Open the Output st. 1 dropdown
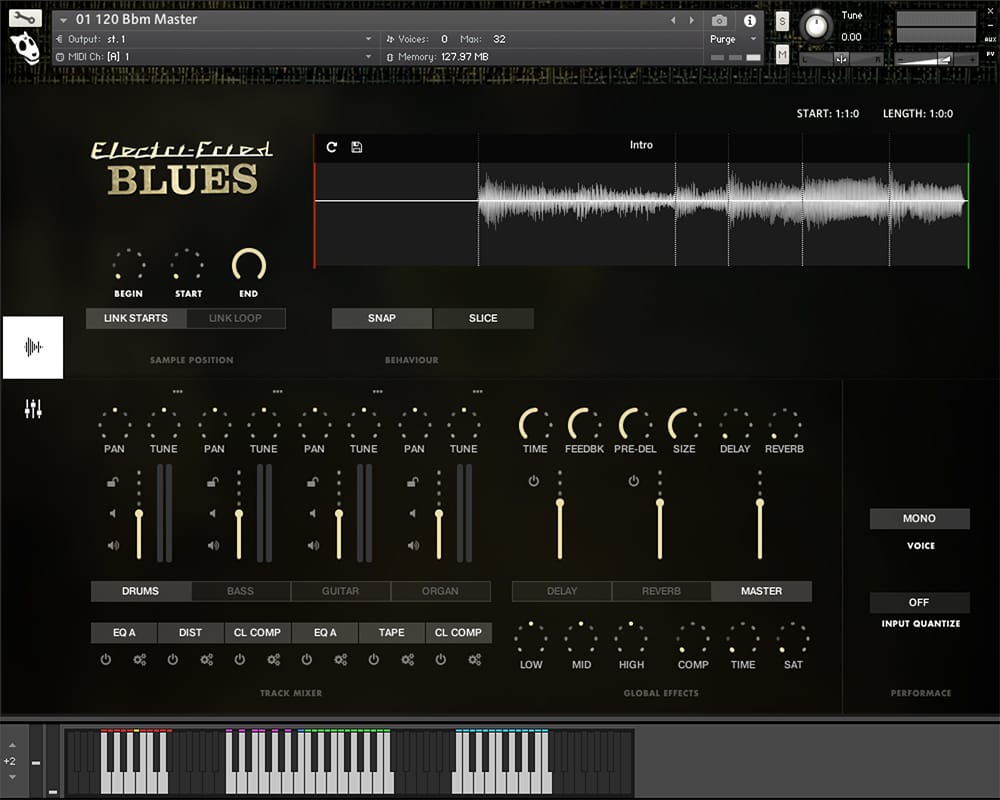The height and width of the screenshot is (800, 1000). pos(368,39)
